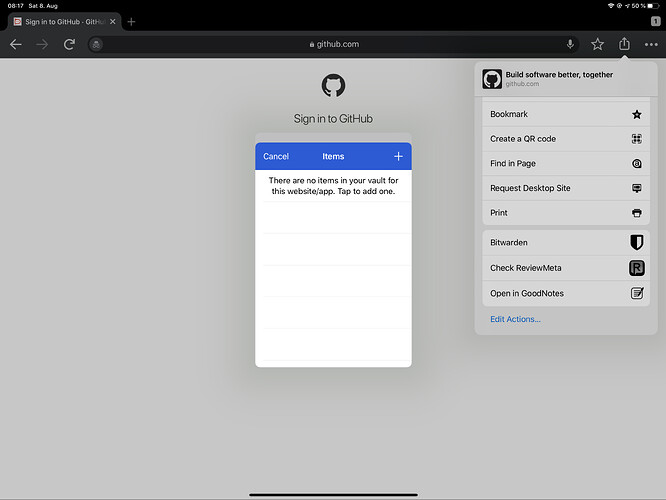Go back using the browser back arrow

[16, 44]
